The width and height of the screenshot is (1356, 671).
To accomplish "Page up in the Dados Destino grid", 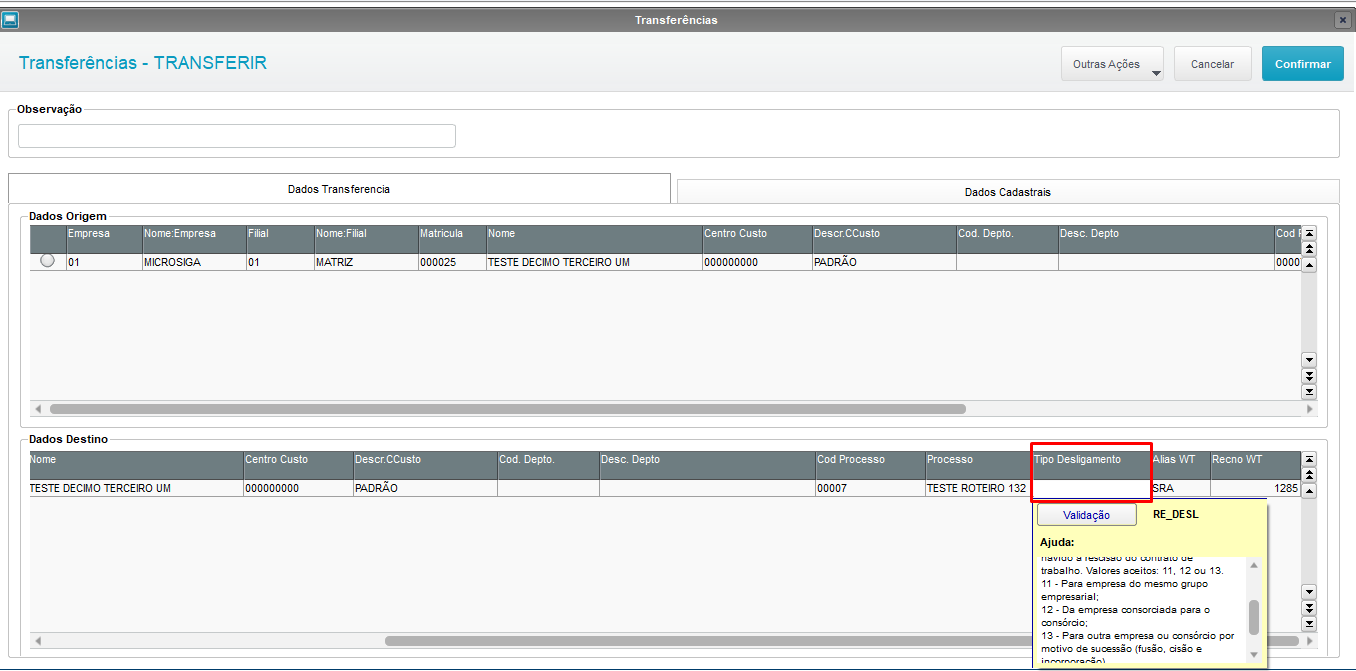I will 1309,474.
